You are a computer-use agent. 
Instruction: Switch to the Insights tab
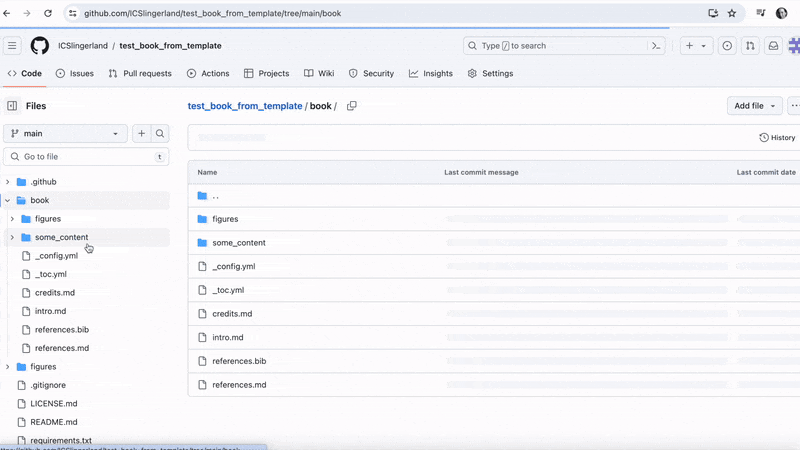coord(430,73)
